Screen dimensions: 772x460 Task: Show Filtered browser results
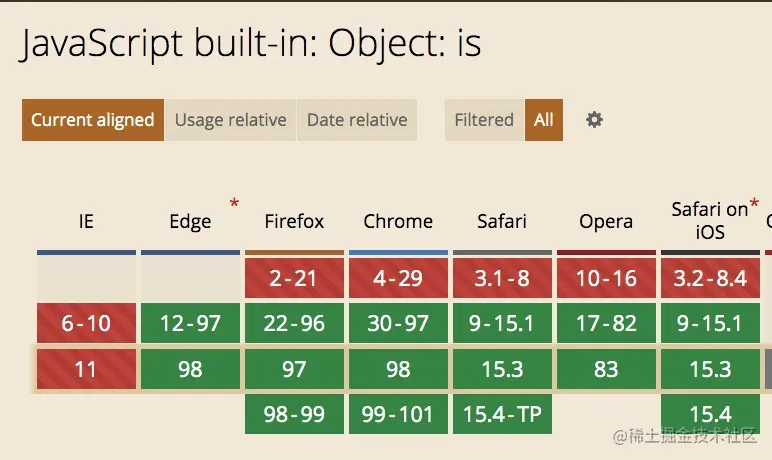tap(484, 120)
